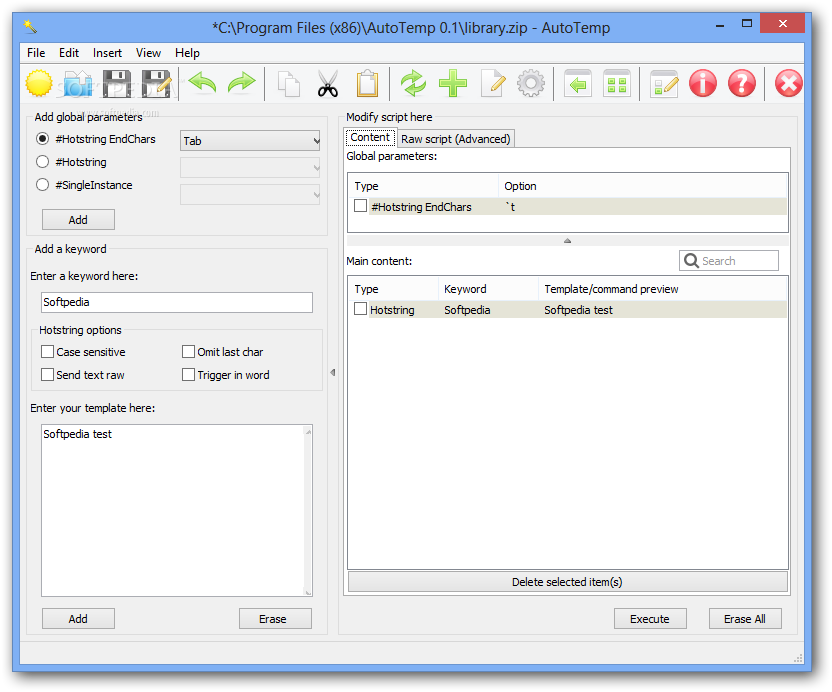Click the green circular refresh arrows icon
Image resolution: width=832 pixels, height=692 pixels.
[x=413, y=83]
